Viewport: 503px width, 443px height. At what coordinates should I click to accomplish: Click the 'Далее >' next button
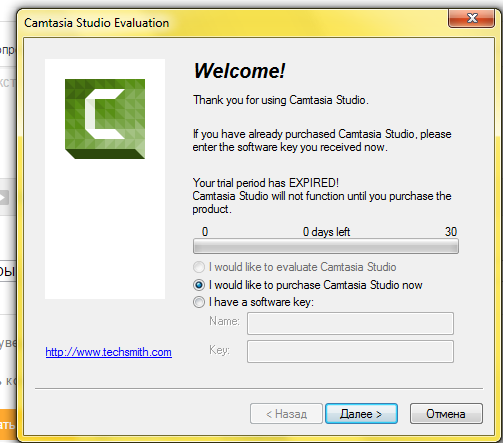coord(361,414)
